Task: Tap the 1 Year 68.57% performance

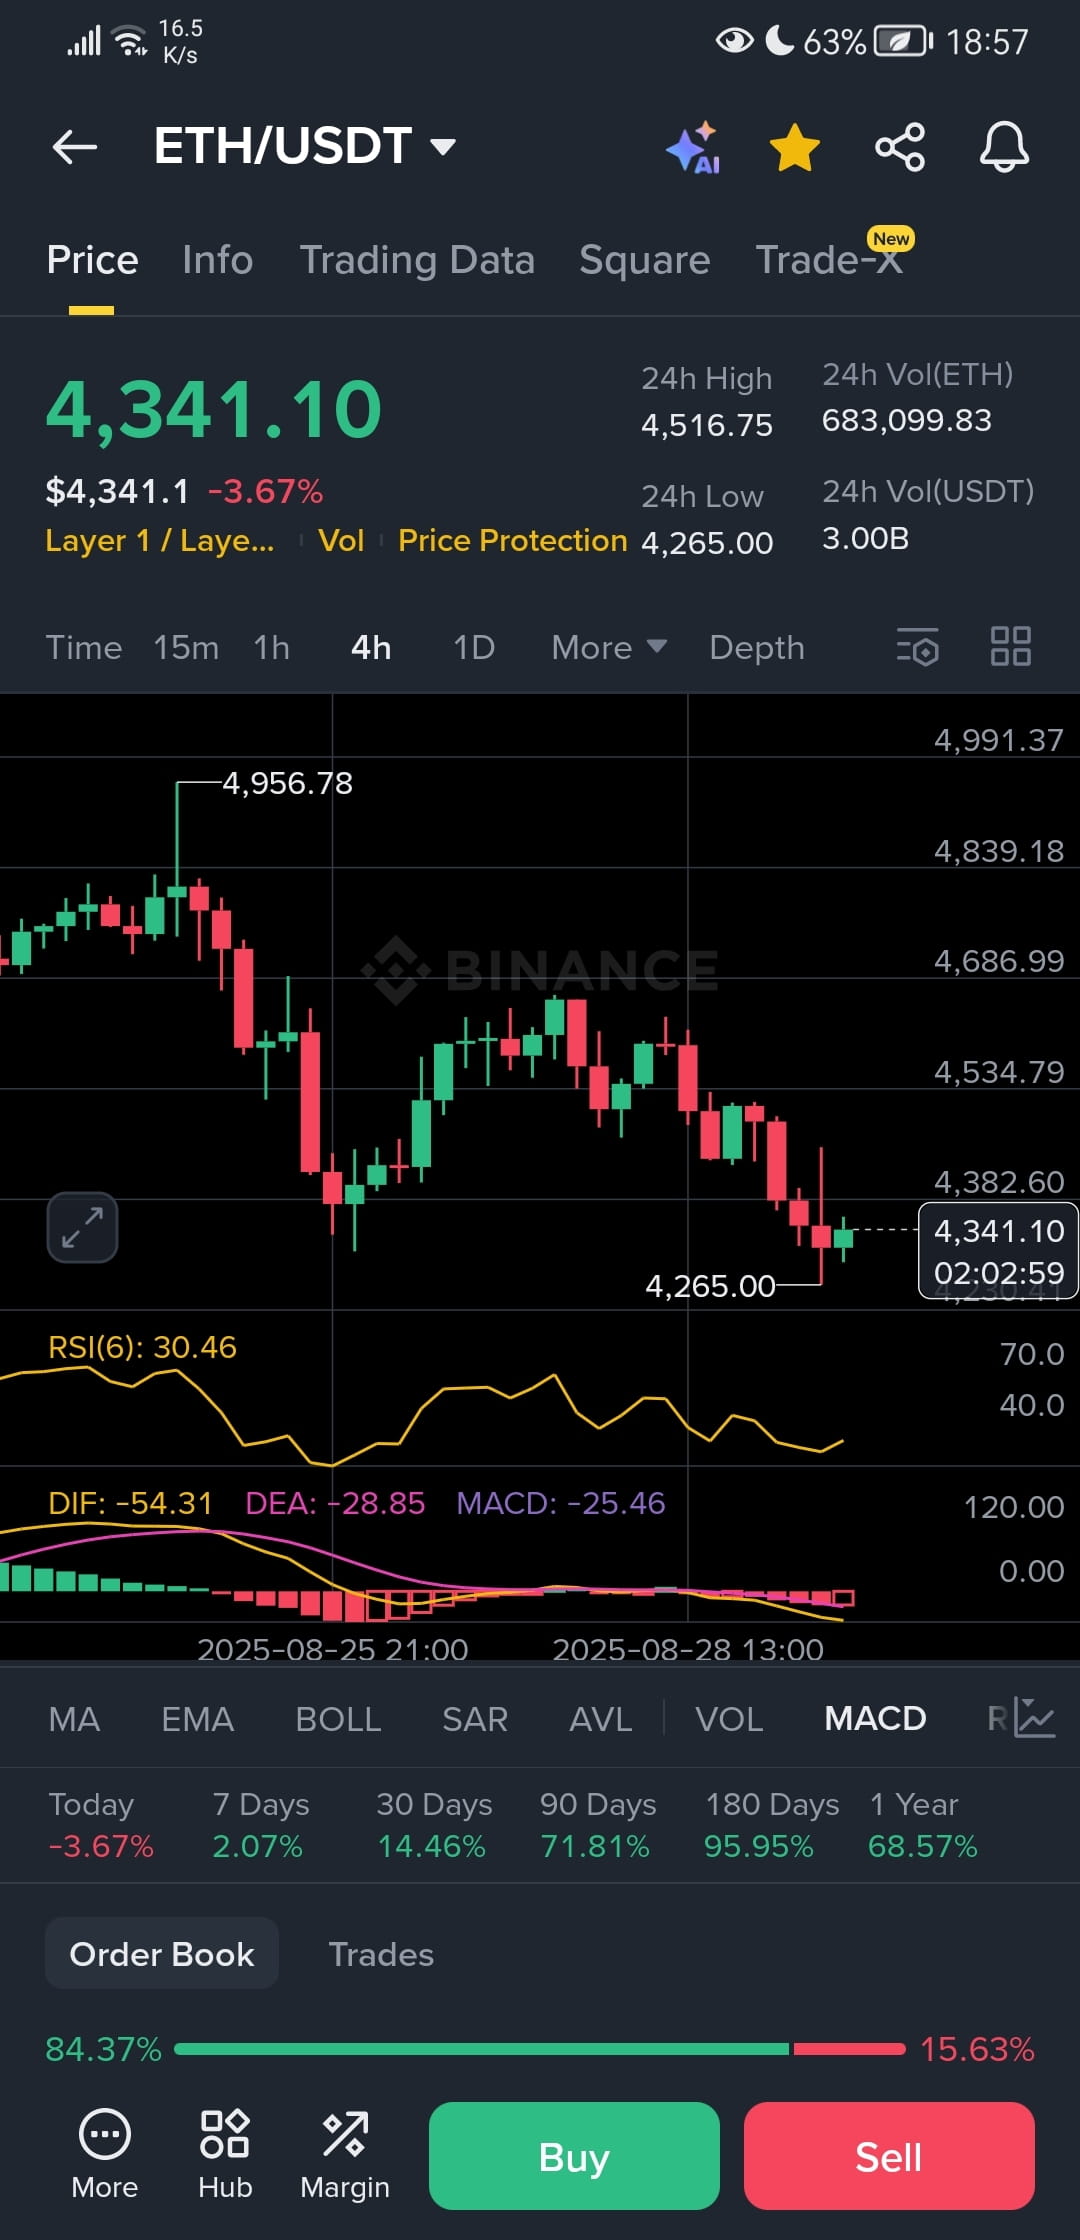Action: click(x=922, y=1825)
